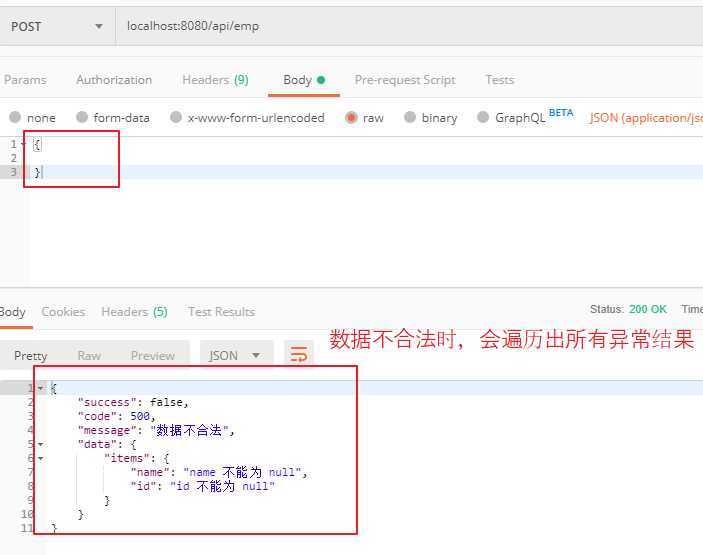Select the none body type
Viewport: 703px width, 555px height.
pos(32,117)
